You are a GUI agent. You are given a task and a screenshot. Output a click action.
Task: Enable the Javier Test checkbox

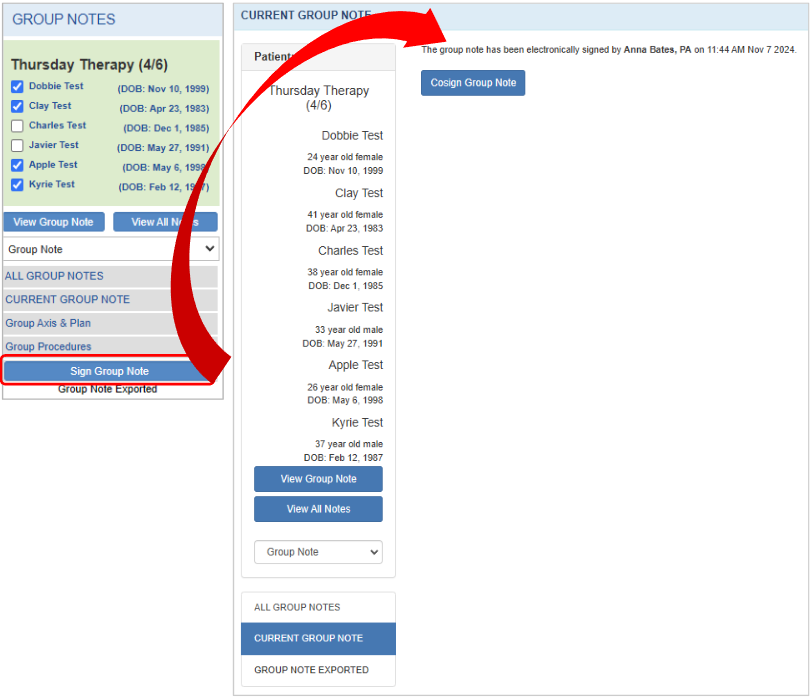[17, 146]
